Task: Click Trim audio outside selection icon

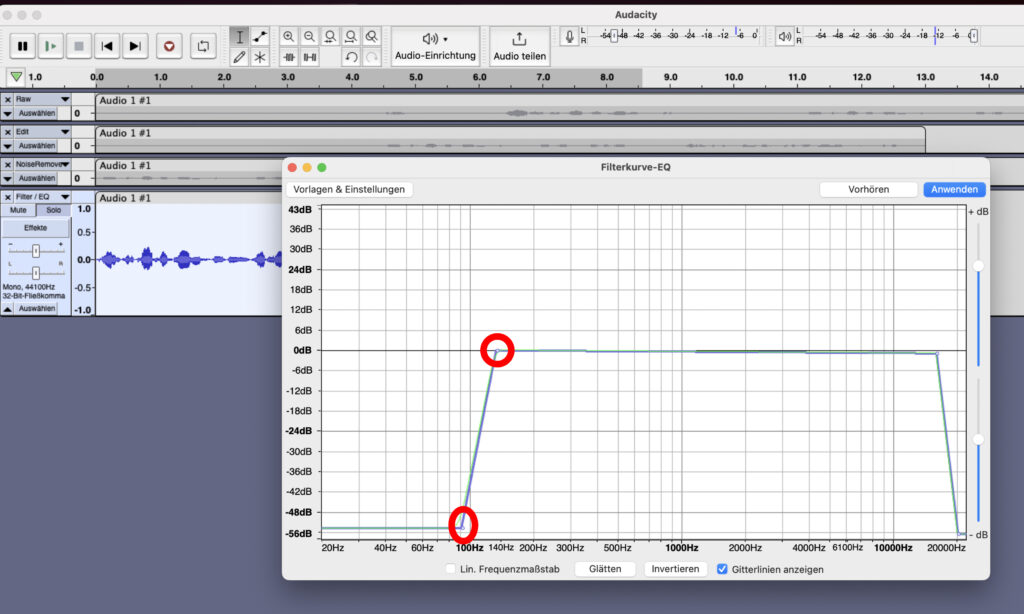Action: tap(289, 57)
